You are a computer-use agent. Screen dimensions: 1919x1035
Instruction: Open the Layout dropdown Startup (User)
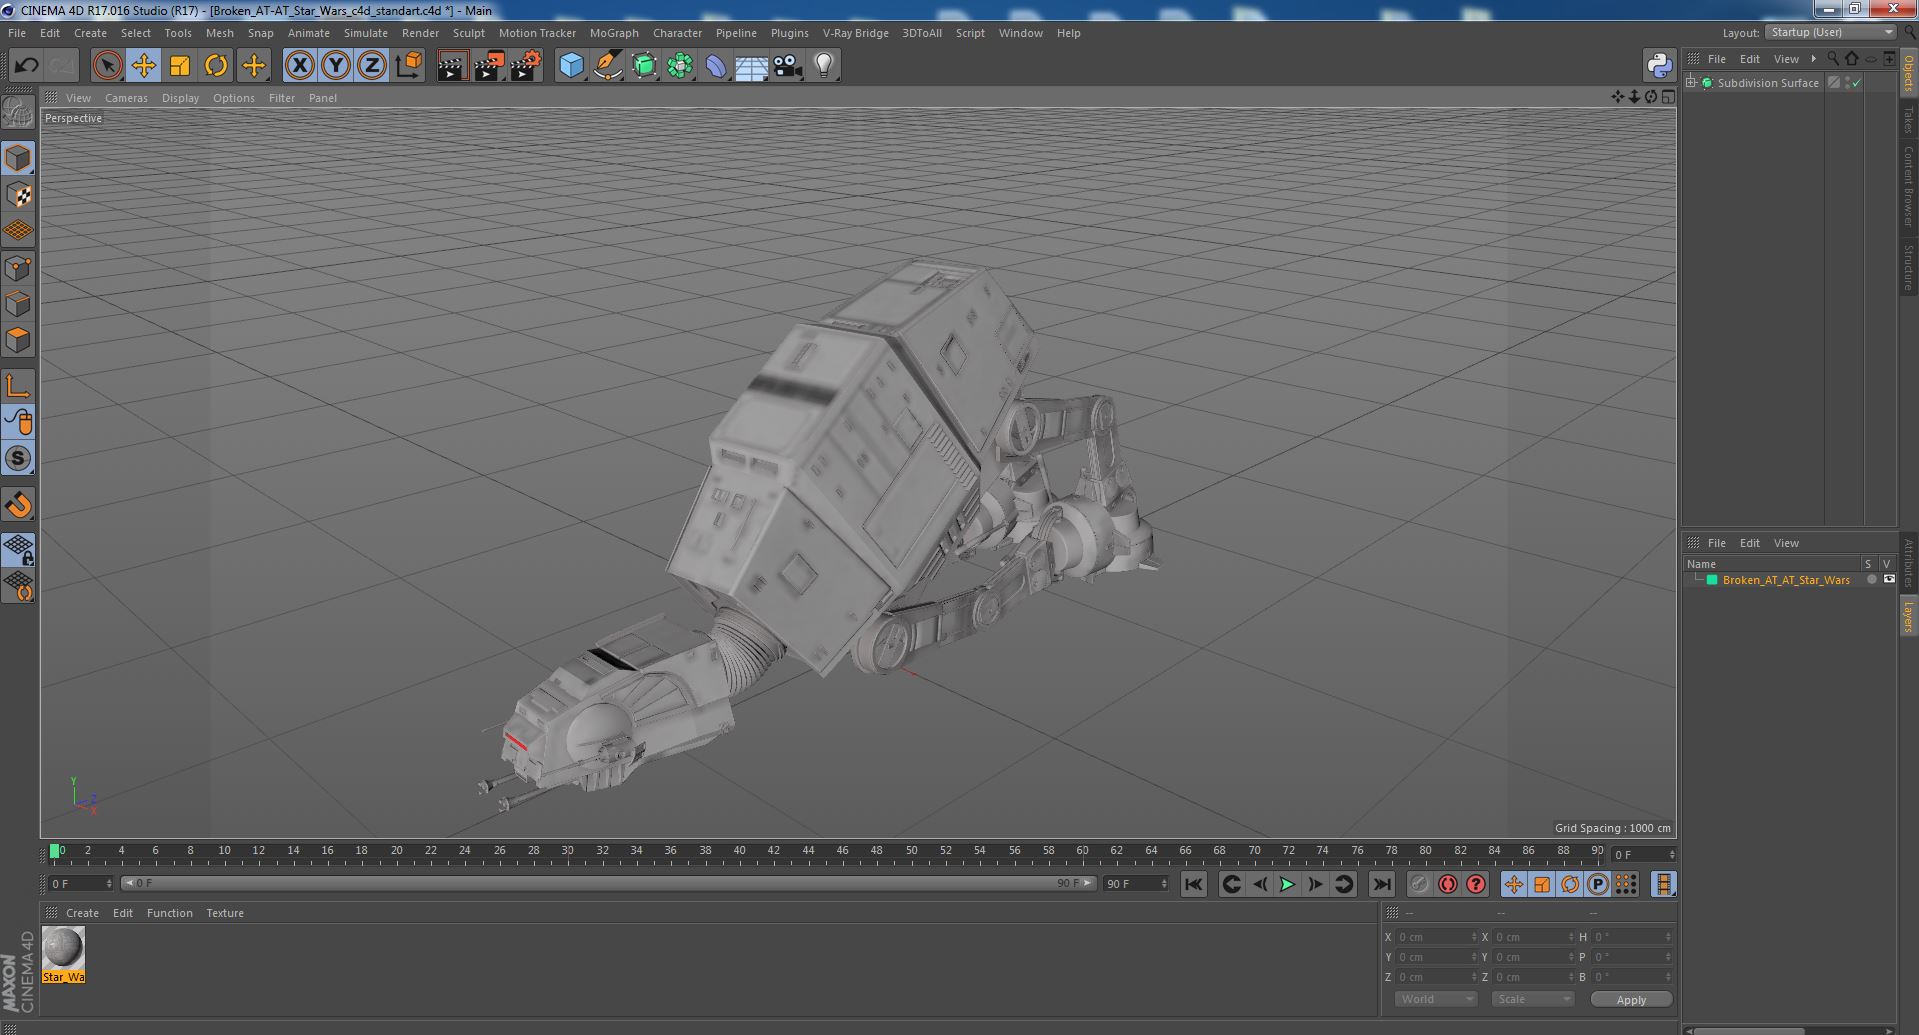coord(1831,33)
